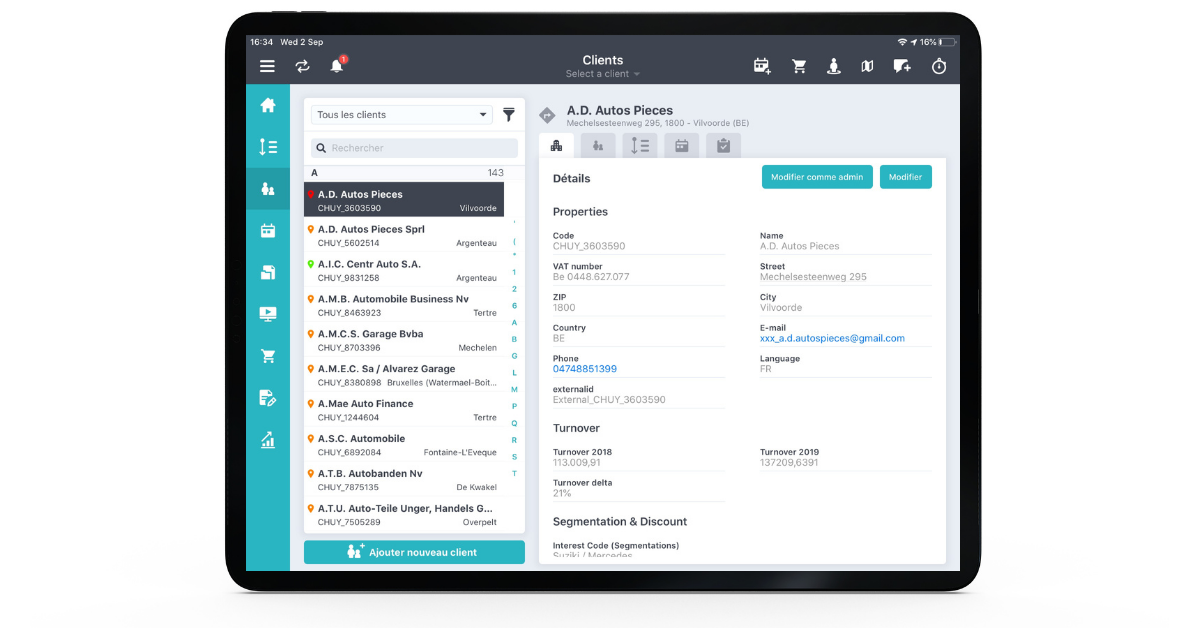Switch to the contacts tab
Image resolution: width=1200 pixels, height=628 pixels.
[x=598, y=146]
